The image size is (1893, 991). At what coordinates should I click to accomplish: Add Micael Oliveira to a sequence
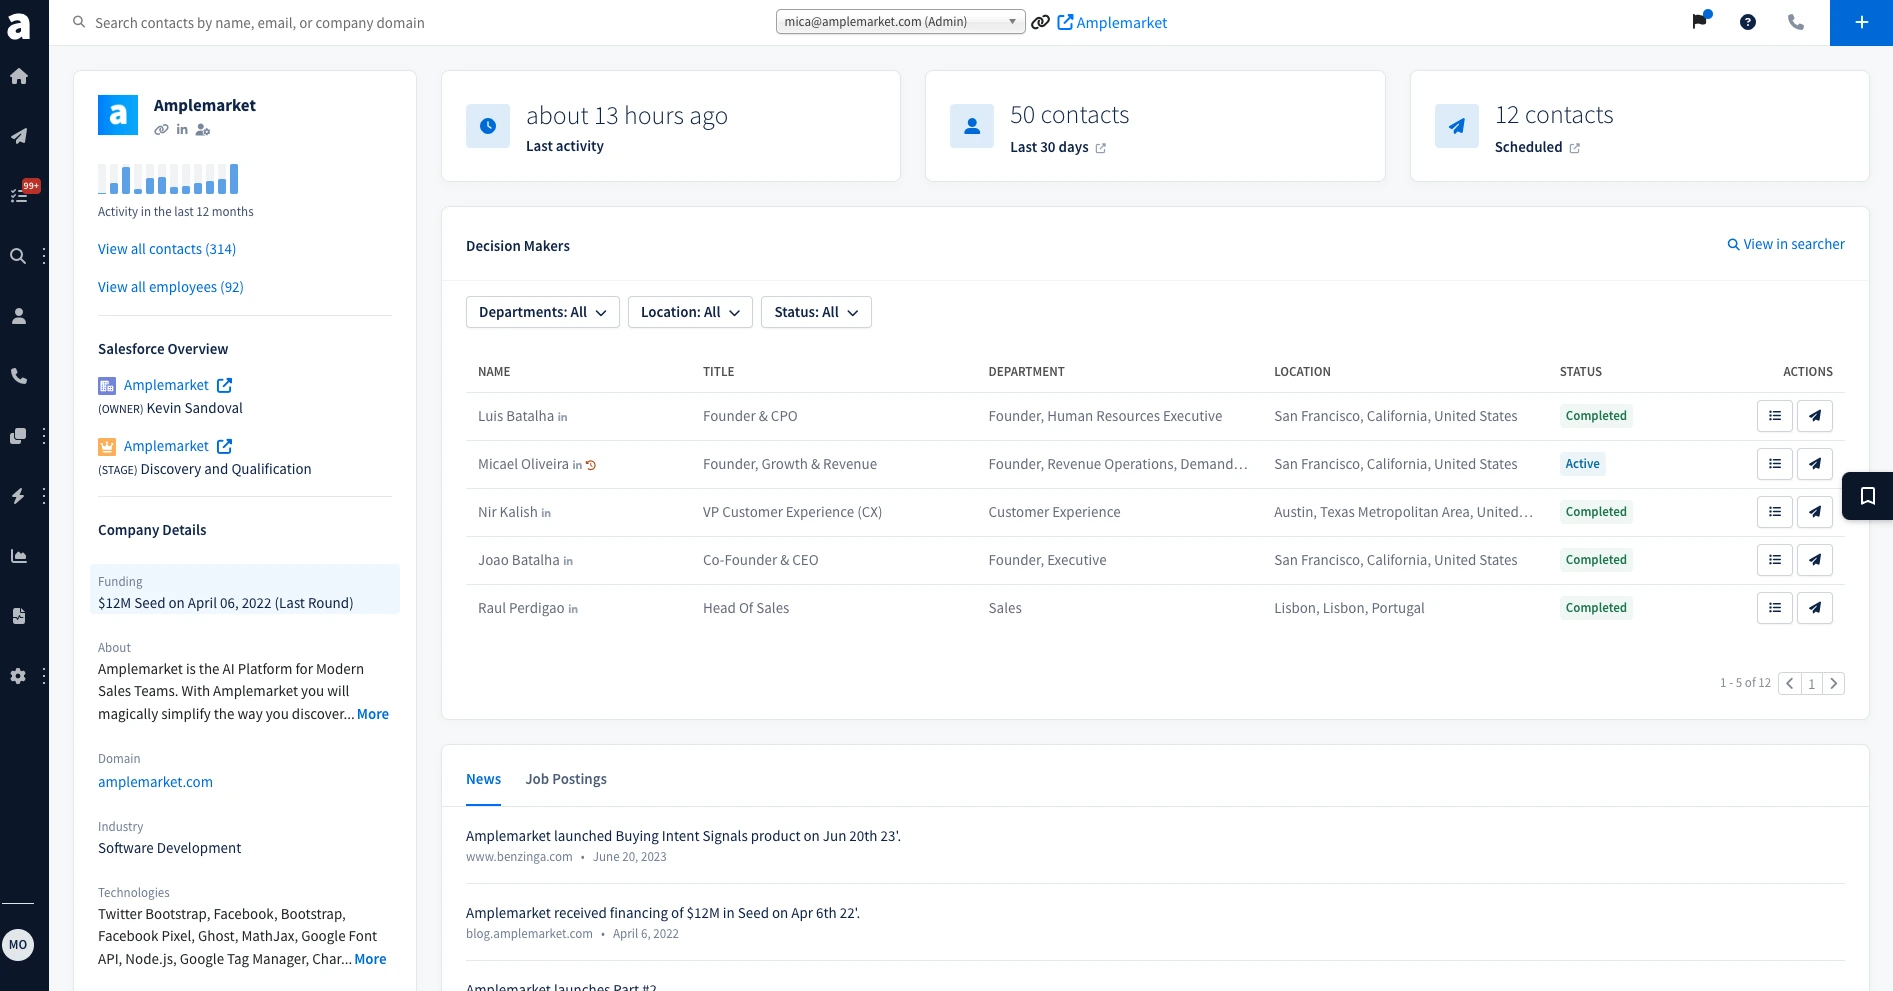tap(1815, 464)
